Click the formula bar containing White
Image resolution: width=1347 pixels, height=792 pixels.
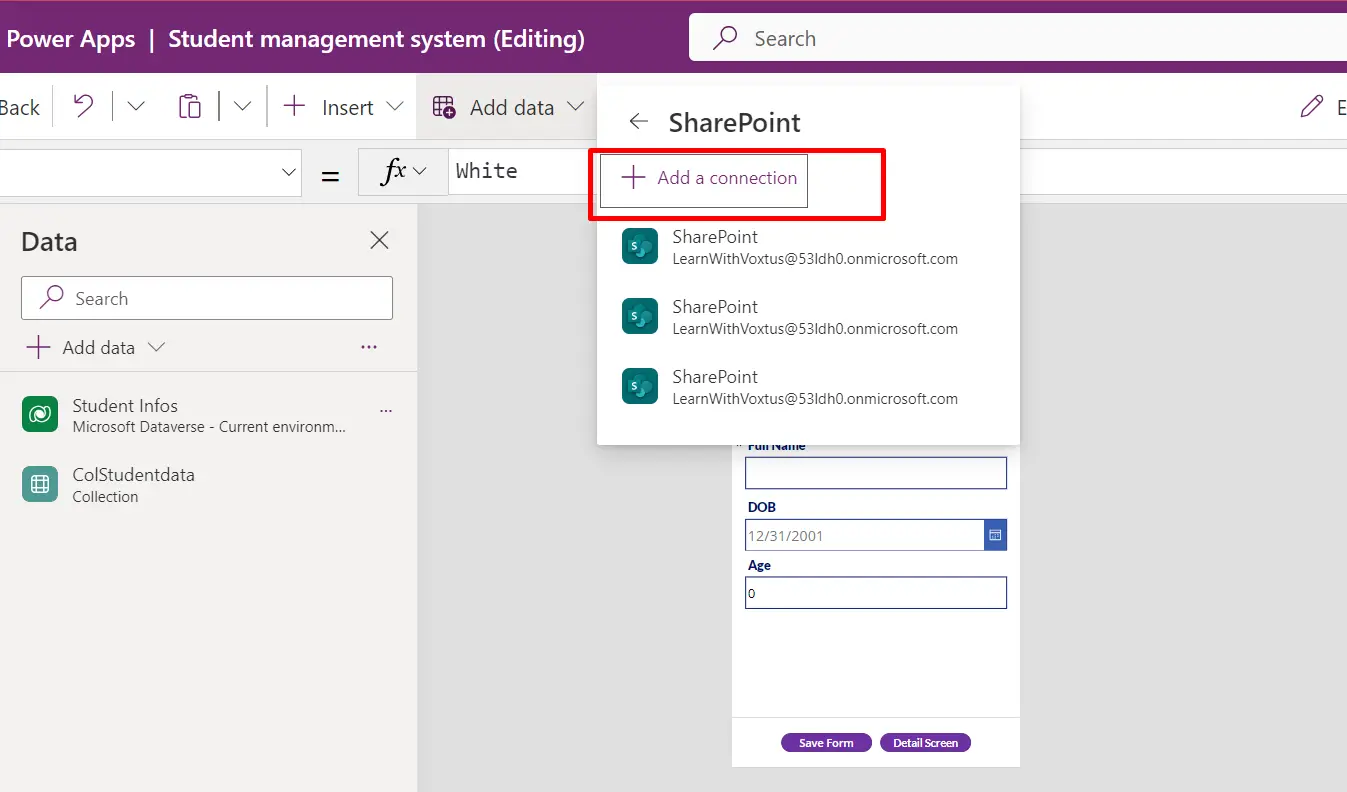pos(520,171)
